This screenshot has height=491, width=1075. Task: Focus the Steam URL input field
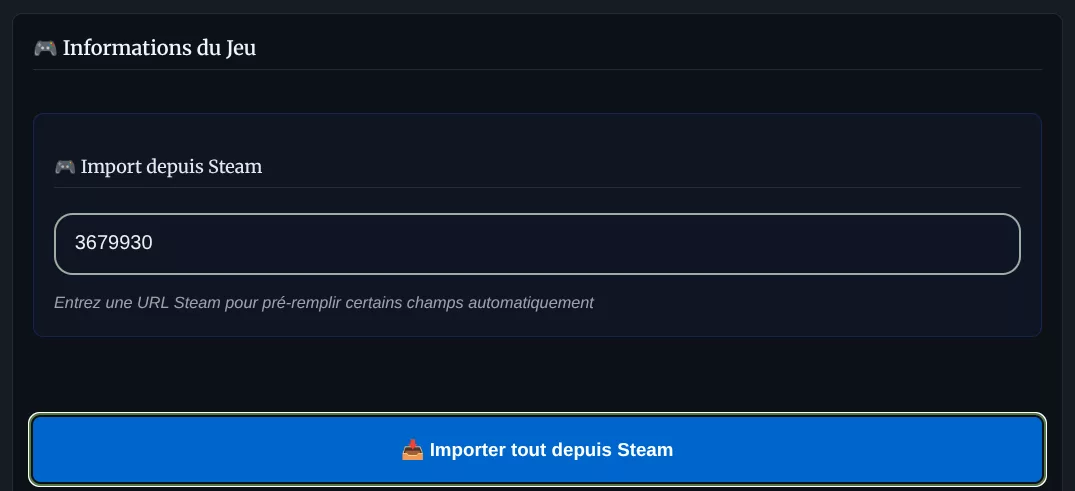(x=536, y=243)
